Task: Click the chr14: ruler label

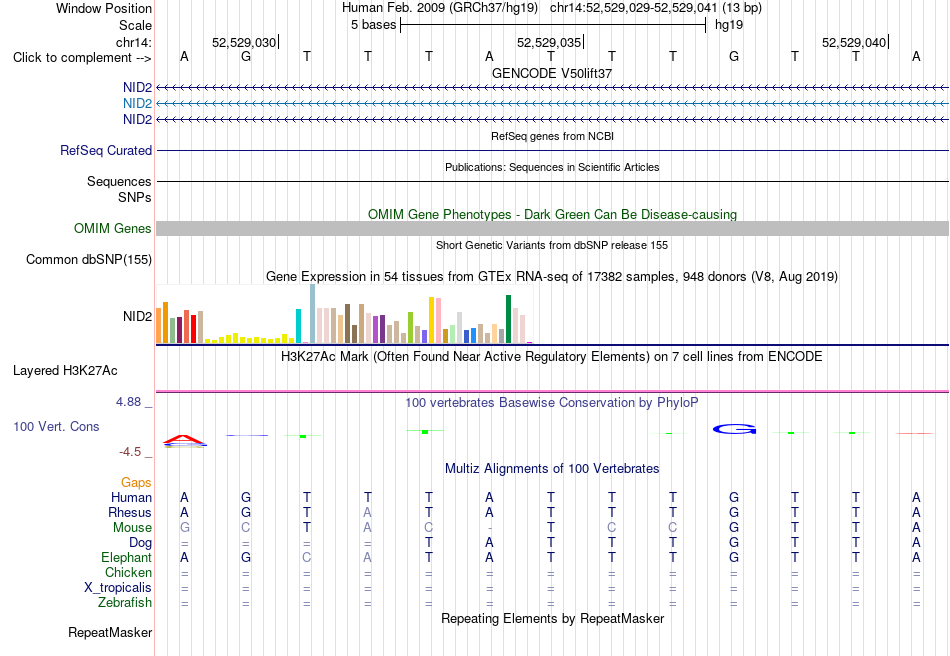Action: [x=134, y=42]
